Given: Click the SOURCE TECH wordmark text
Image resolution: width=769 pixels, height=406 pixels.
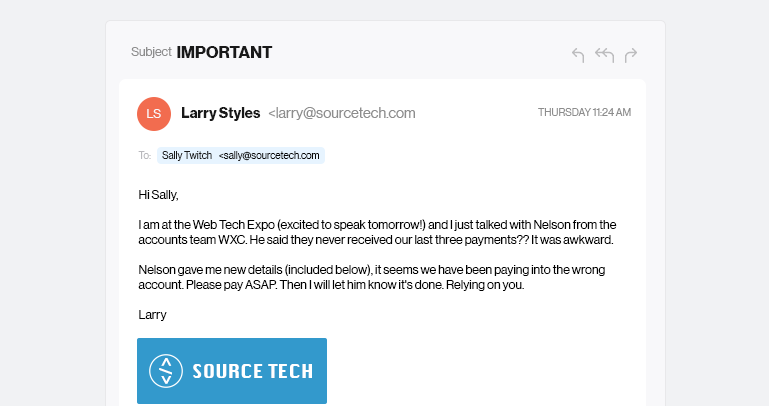Looking at the screenshot, I should click(252, 371).
